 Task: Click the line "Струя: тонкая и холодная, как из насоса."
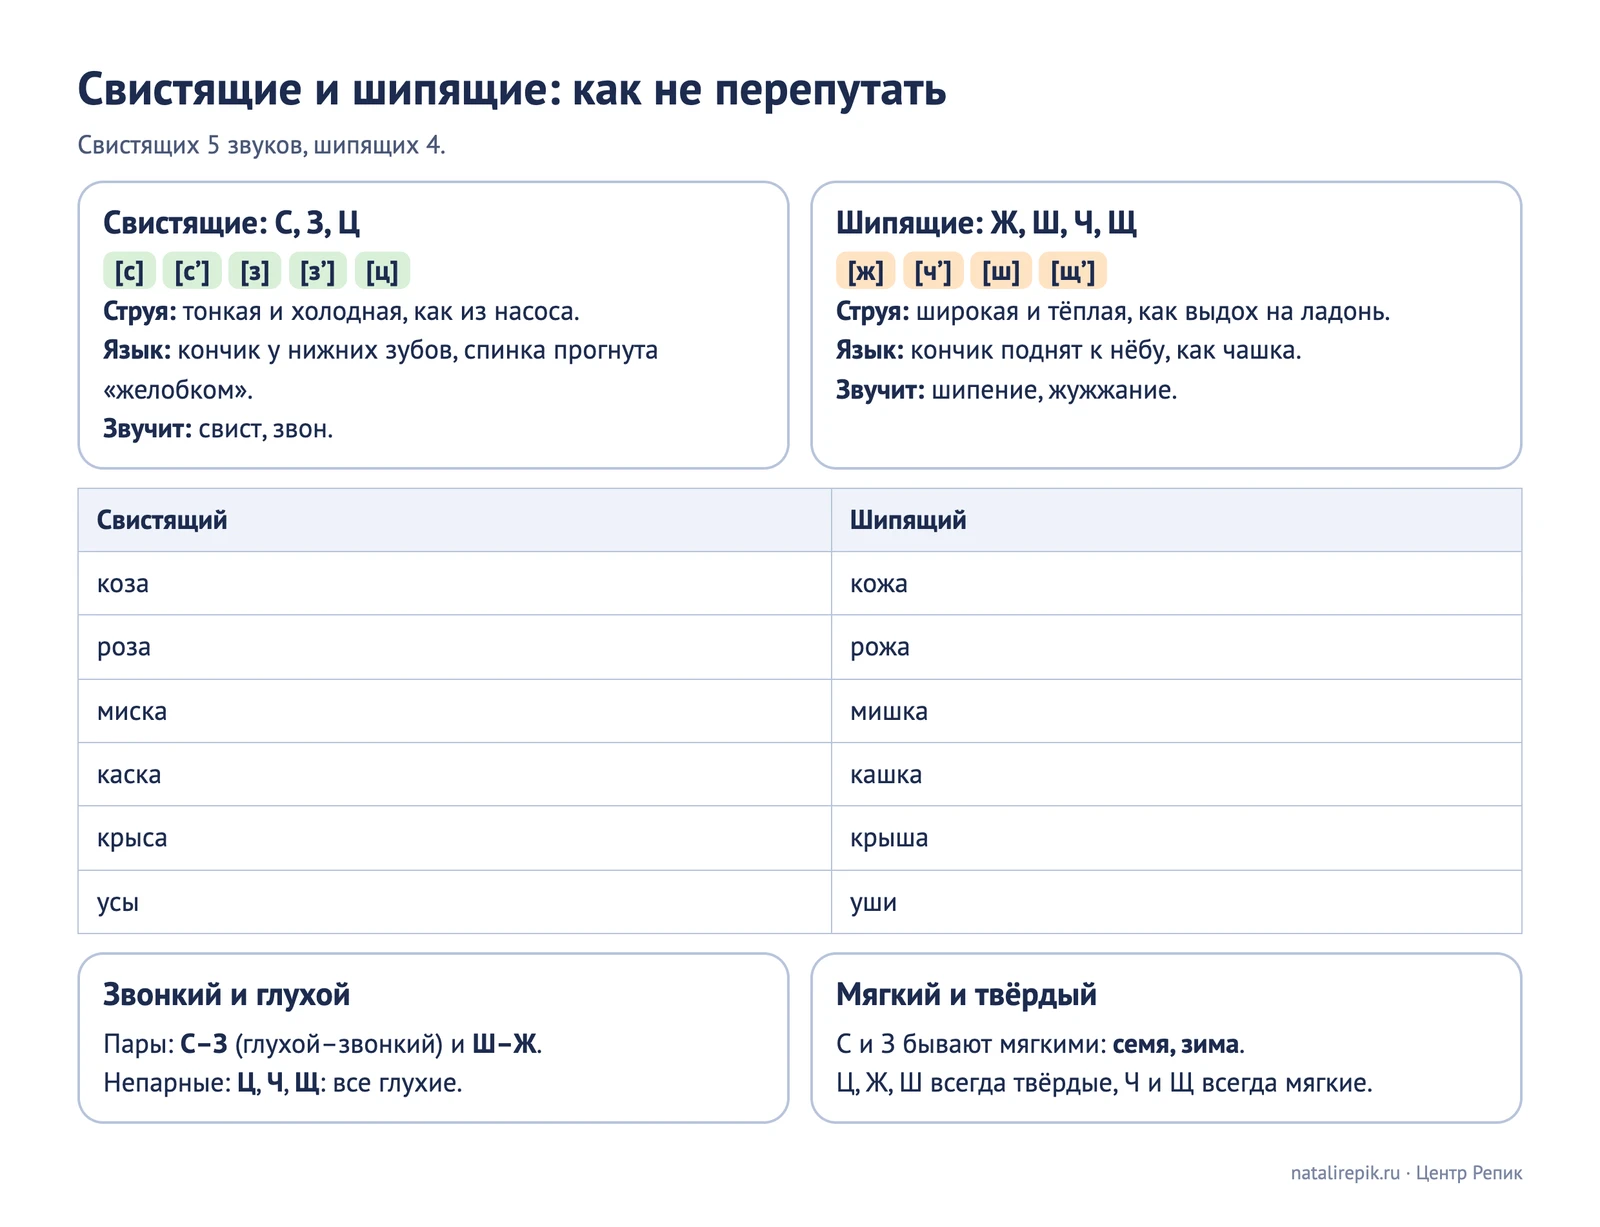coord(341,312)
